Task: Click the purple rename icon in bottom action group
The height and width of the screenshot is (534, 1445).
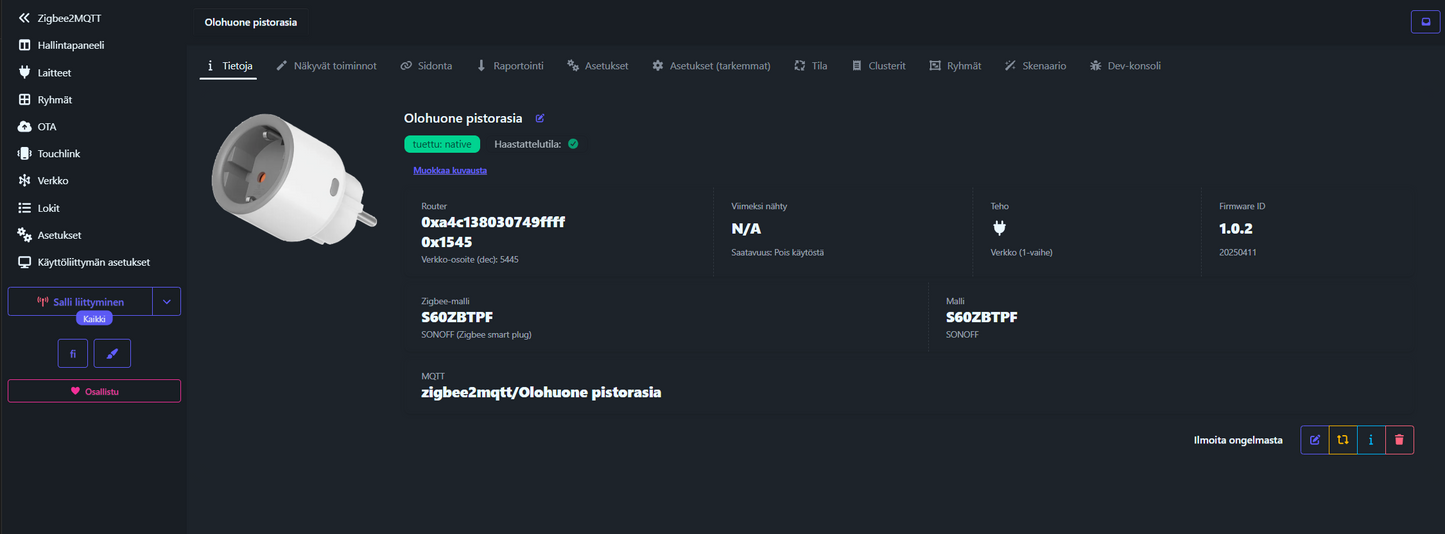Action: pos(1315,440)
